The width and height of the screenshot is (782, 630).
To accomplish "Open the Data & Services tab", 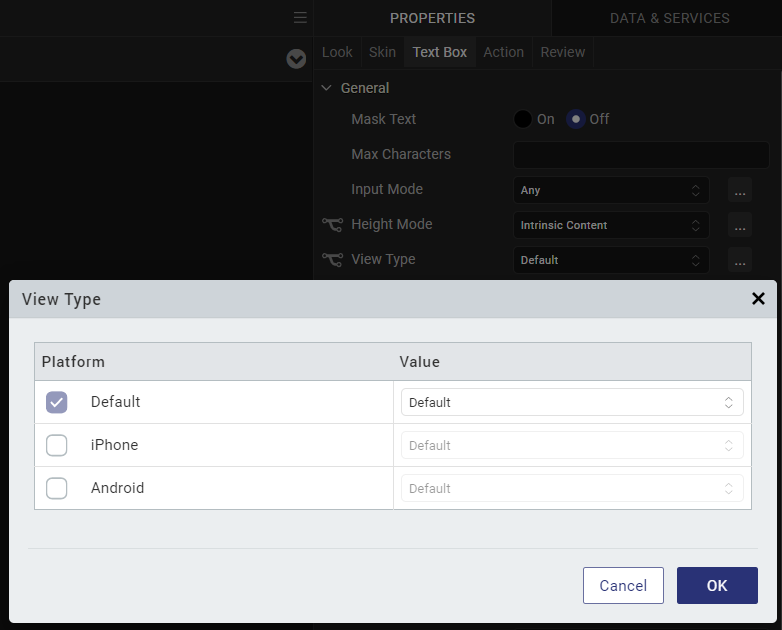I will coord(669,18).
